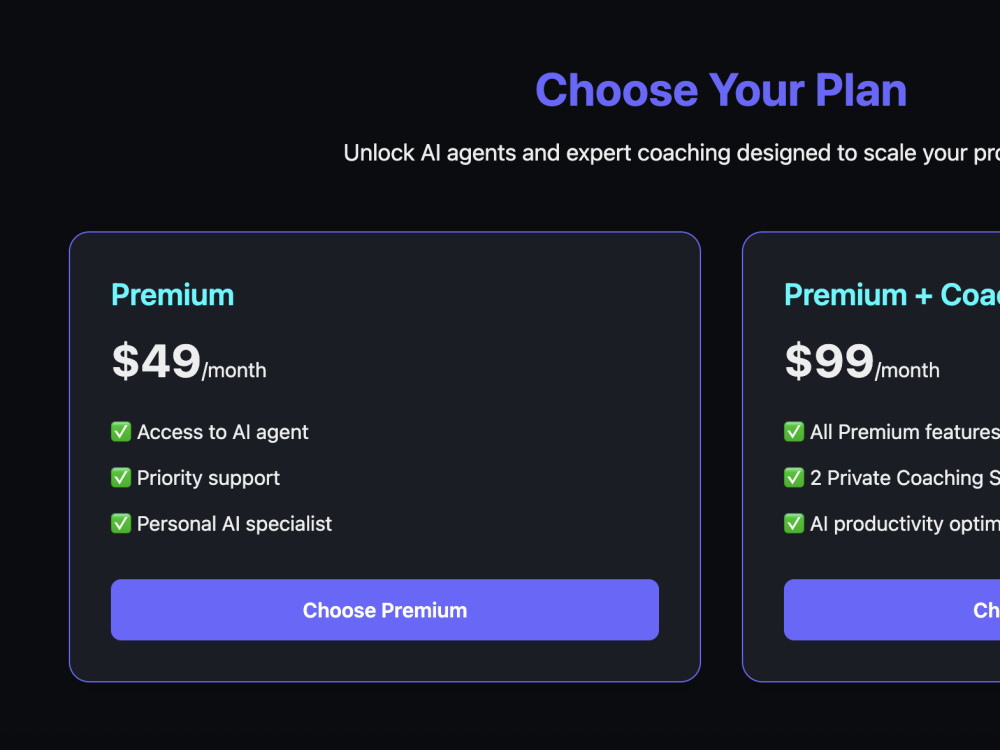The image size is (1000, 750).
Task: Click the Choose Premium button
Action: 385,610
